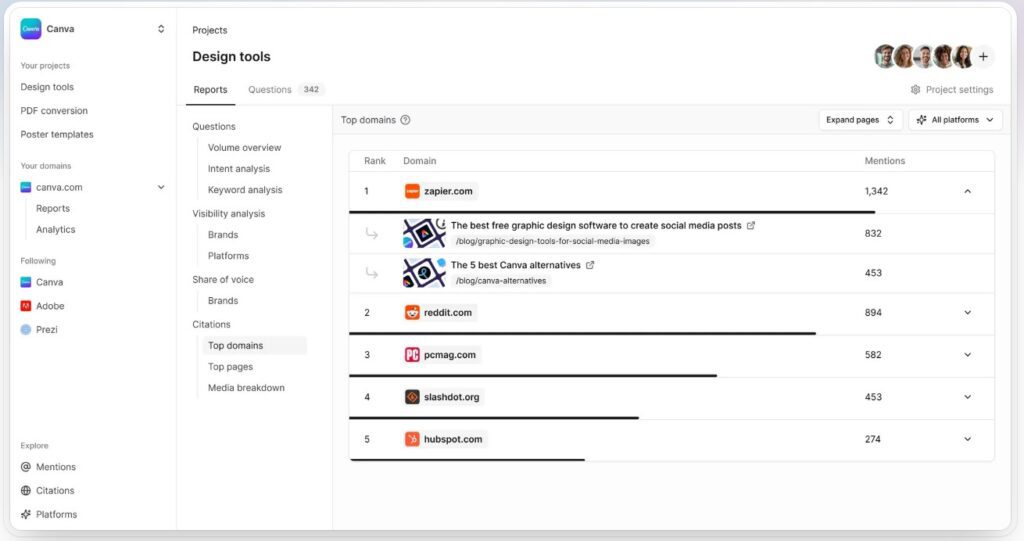
Task: Open Keyword analysis report
Action: (245, 189)
